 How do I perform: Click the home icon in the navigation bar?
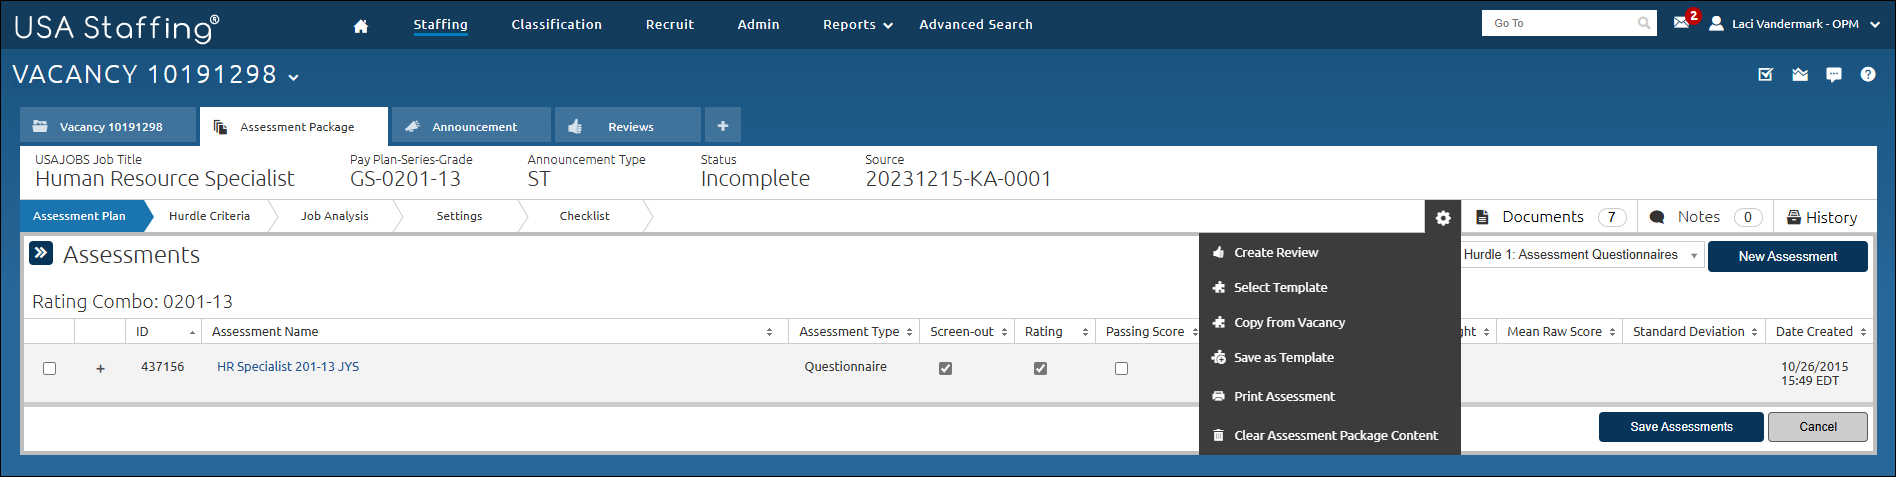tap(361, 26)
